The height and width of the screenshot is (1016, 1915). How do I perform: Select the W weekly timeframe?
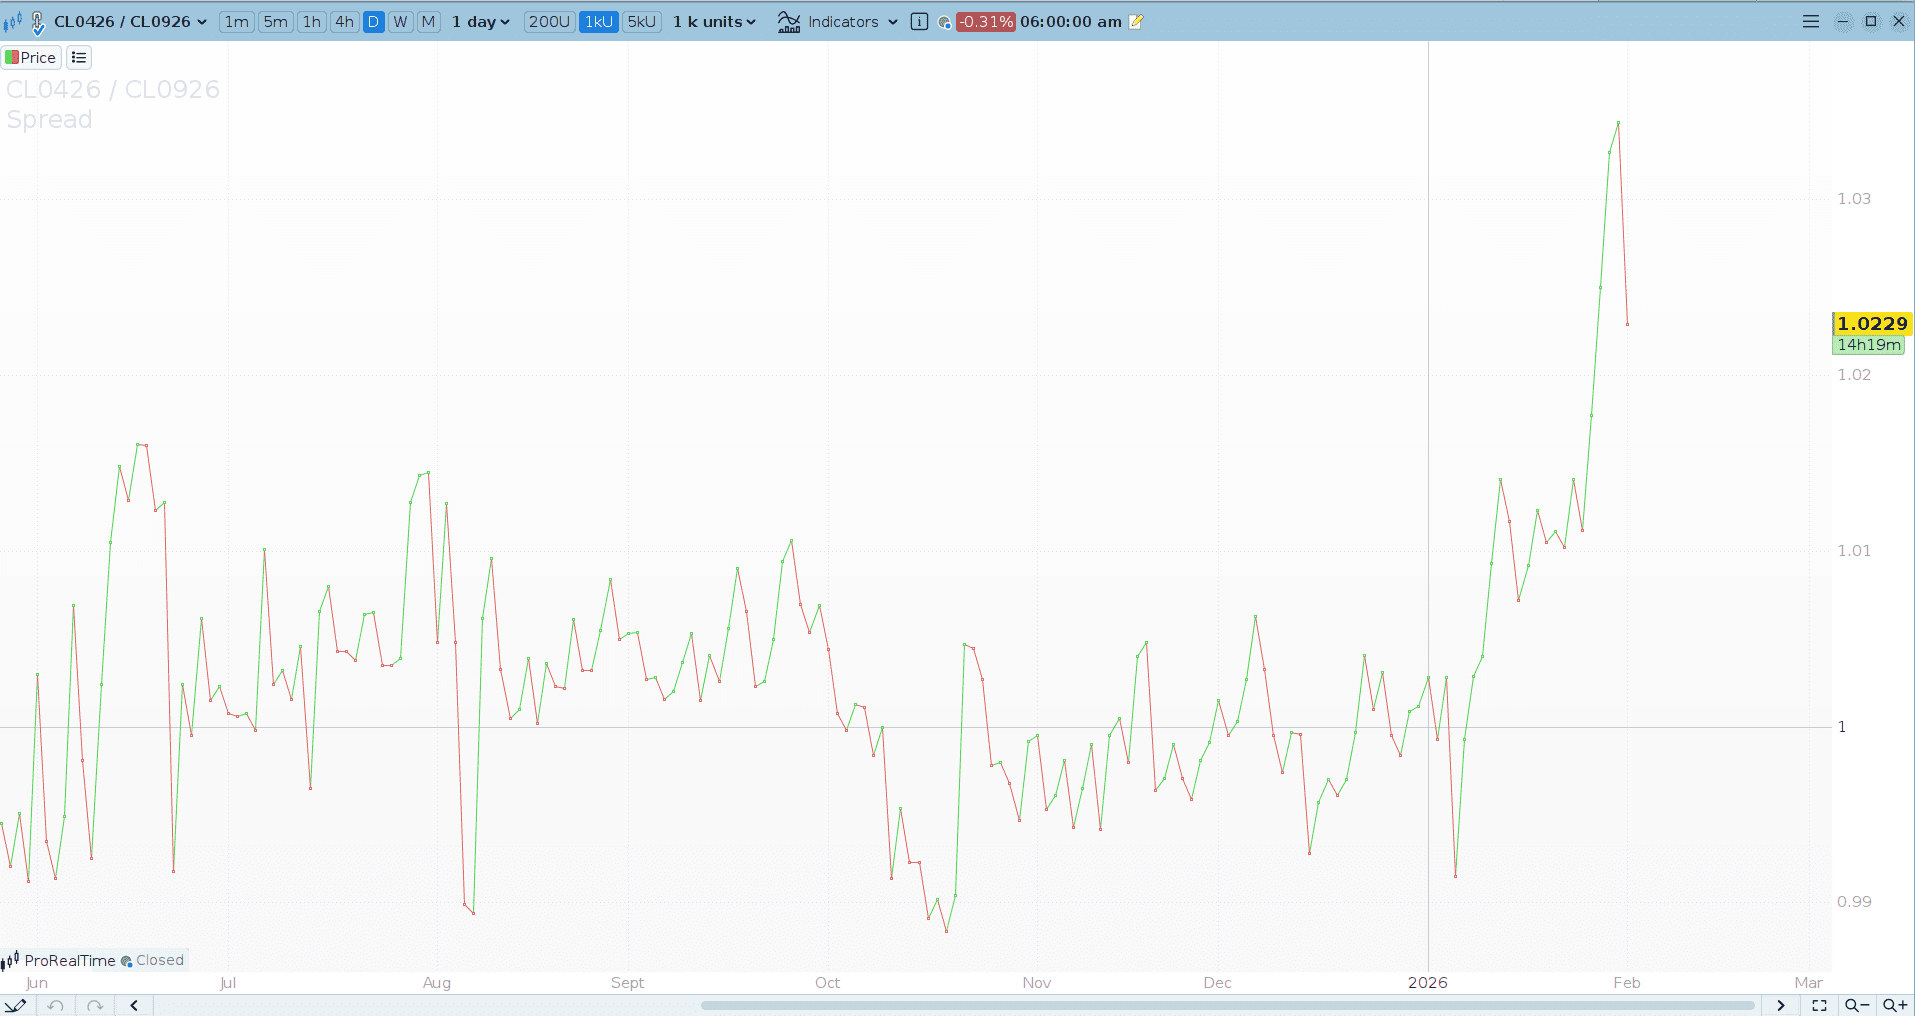click(x=400, y=22)
